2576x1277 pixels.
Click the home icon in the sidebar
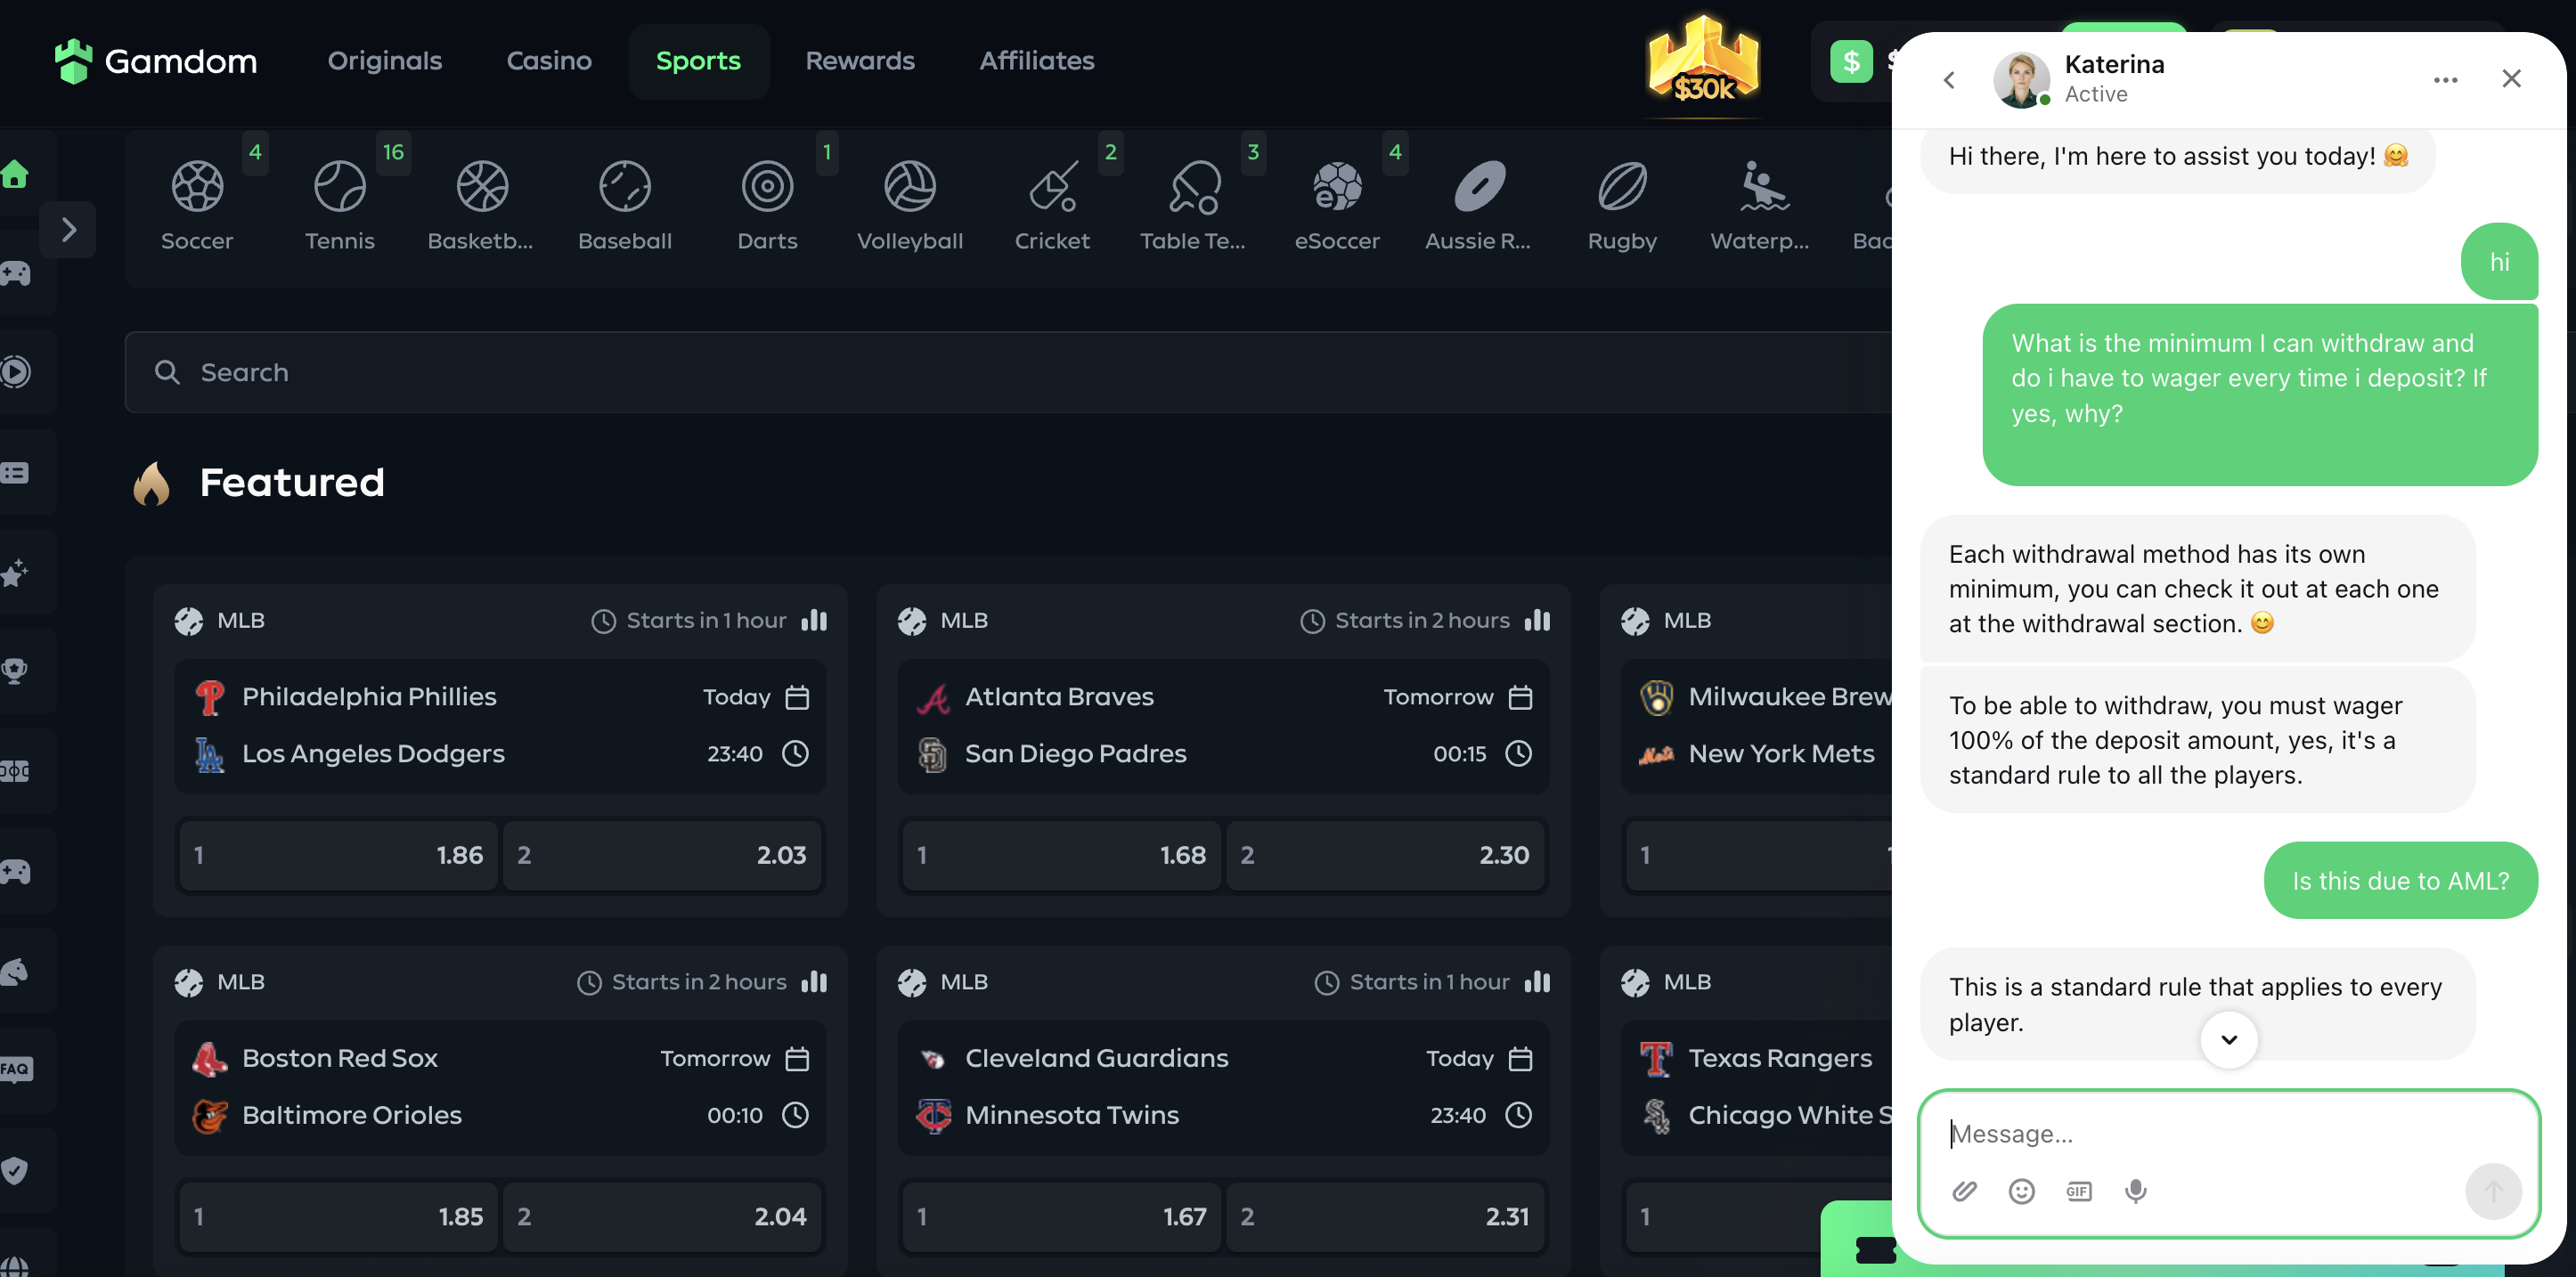[x=14, y=174]
